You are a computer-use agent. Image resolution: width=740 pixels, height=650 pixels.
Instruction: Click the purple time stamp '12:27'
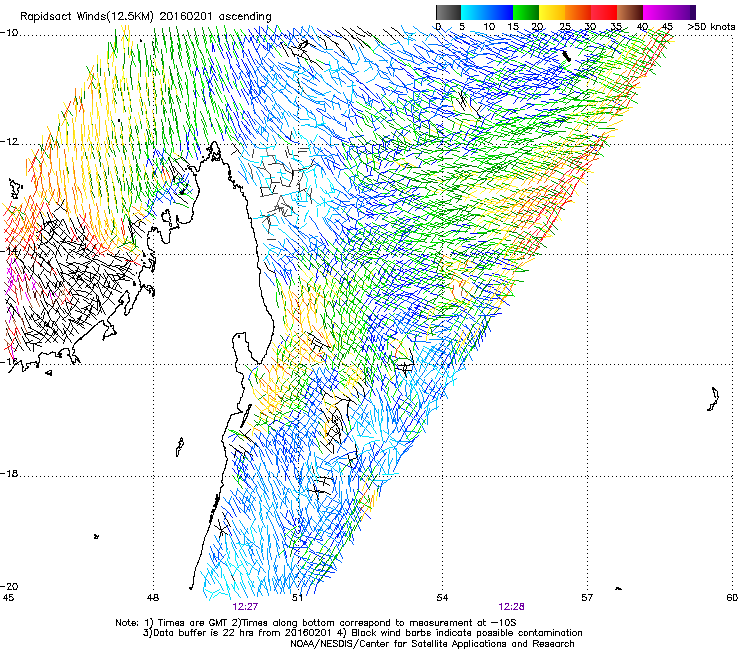pos(245,607)
